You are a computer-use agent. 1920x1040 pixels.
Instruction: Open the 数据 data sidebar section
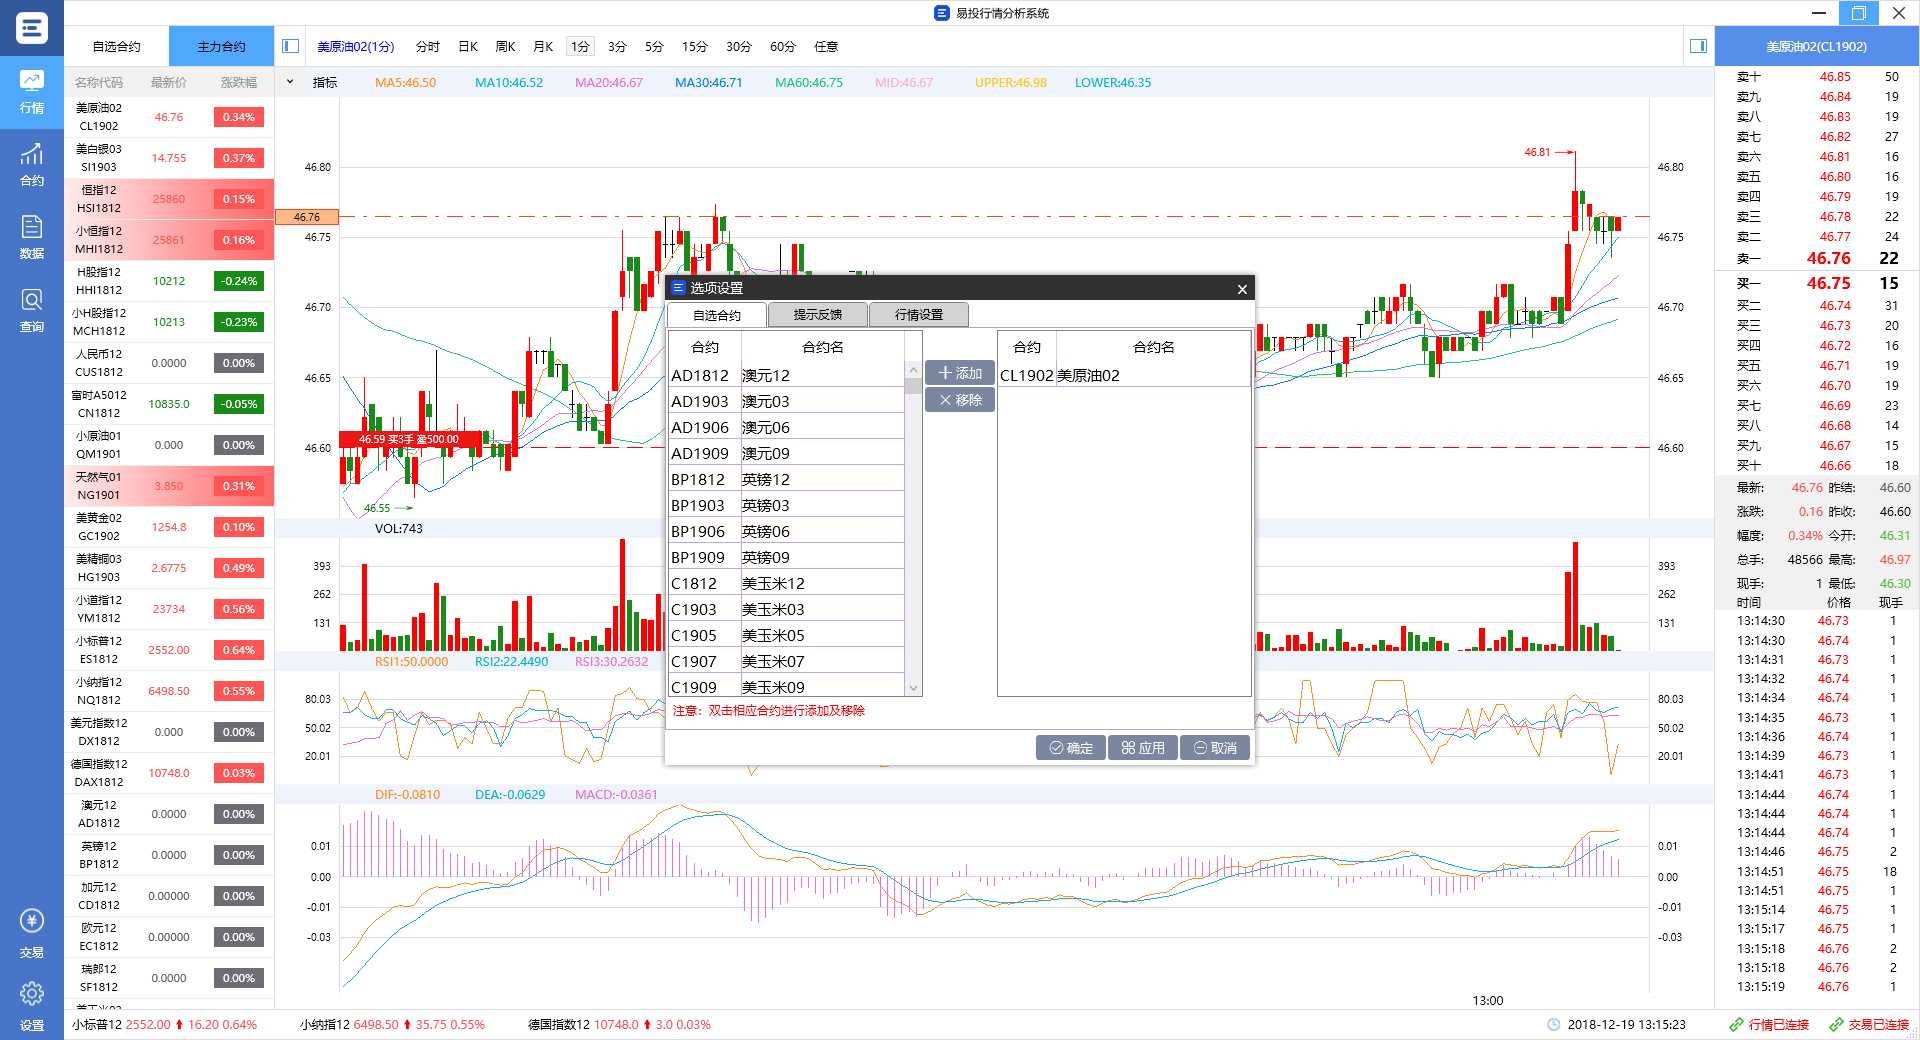tap(31, 238)
